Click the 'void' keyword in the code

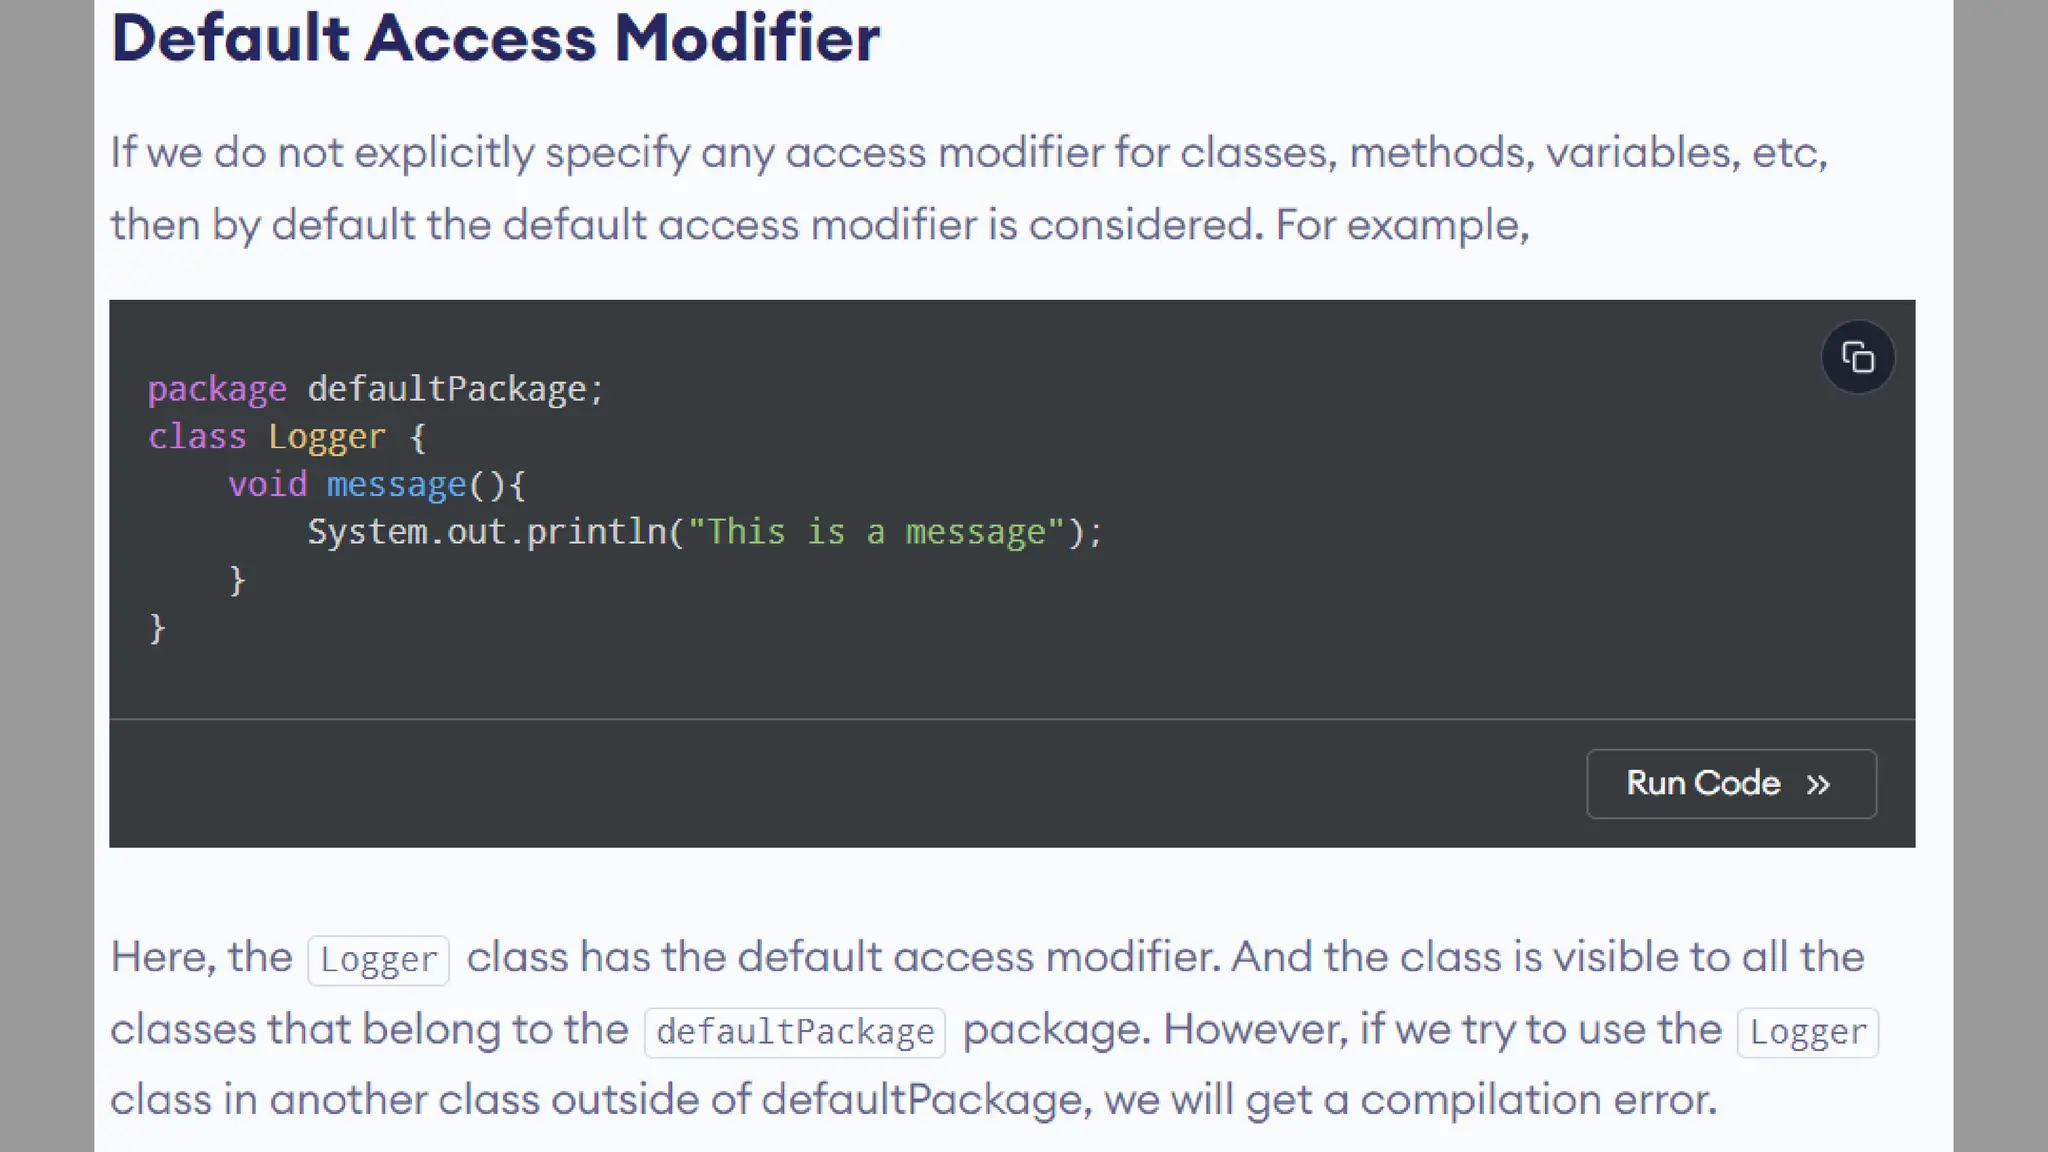(x=267, y=484)
